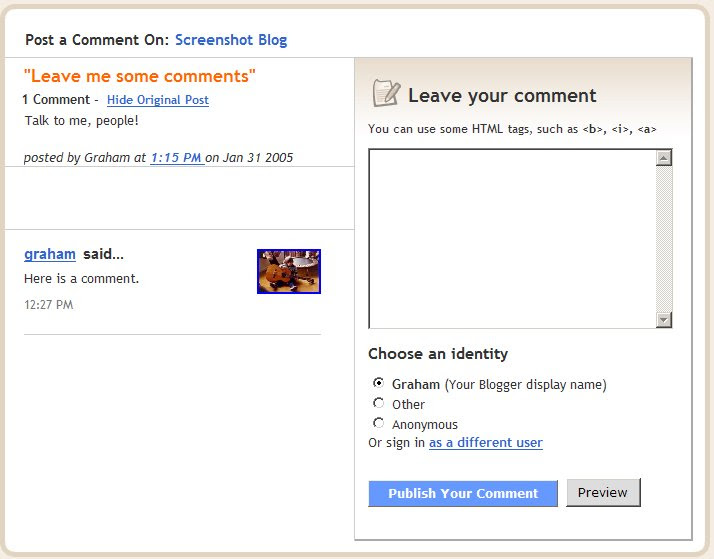Screen dimensions: 714x559
Task: Click the notepad pencil comment icon
Action: coord(386,93)
